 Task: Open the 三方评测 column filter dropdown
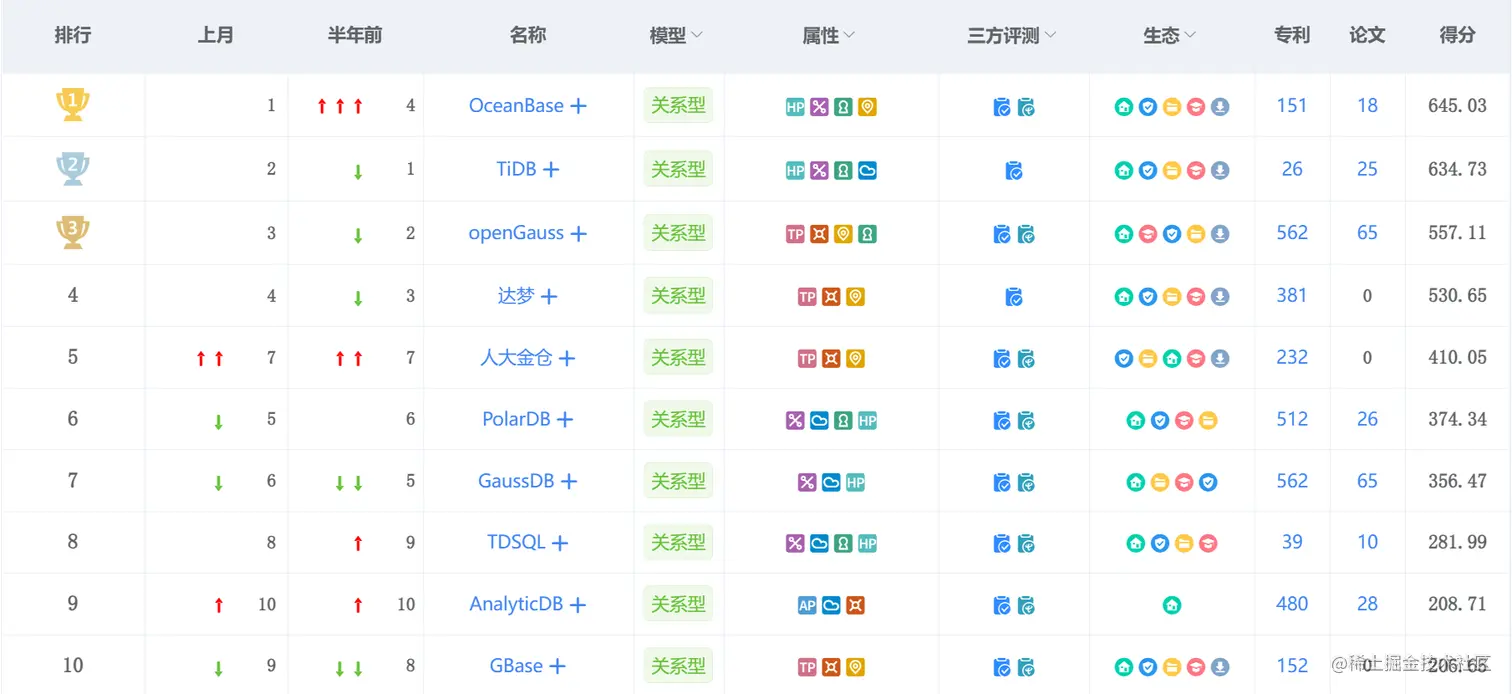[x=1050, y=36]
